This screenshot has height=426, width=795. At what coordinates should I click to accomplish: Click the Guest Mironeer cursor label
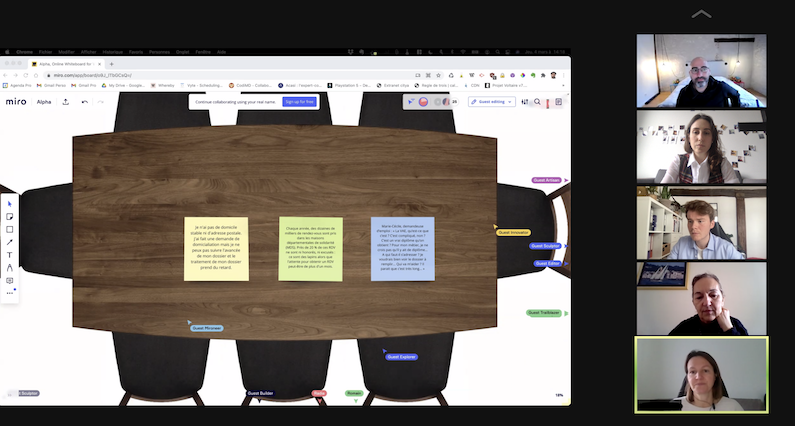207,328
